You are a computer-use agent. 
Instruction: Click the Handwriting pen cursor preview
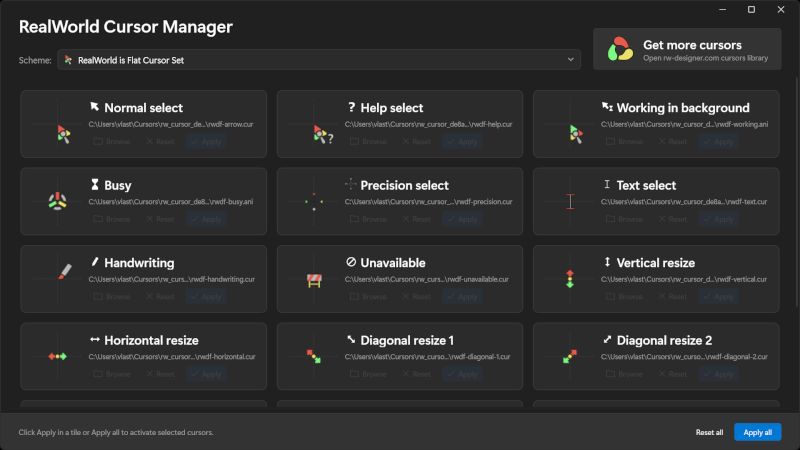click(x=65, y=271)
